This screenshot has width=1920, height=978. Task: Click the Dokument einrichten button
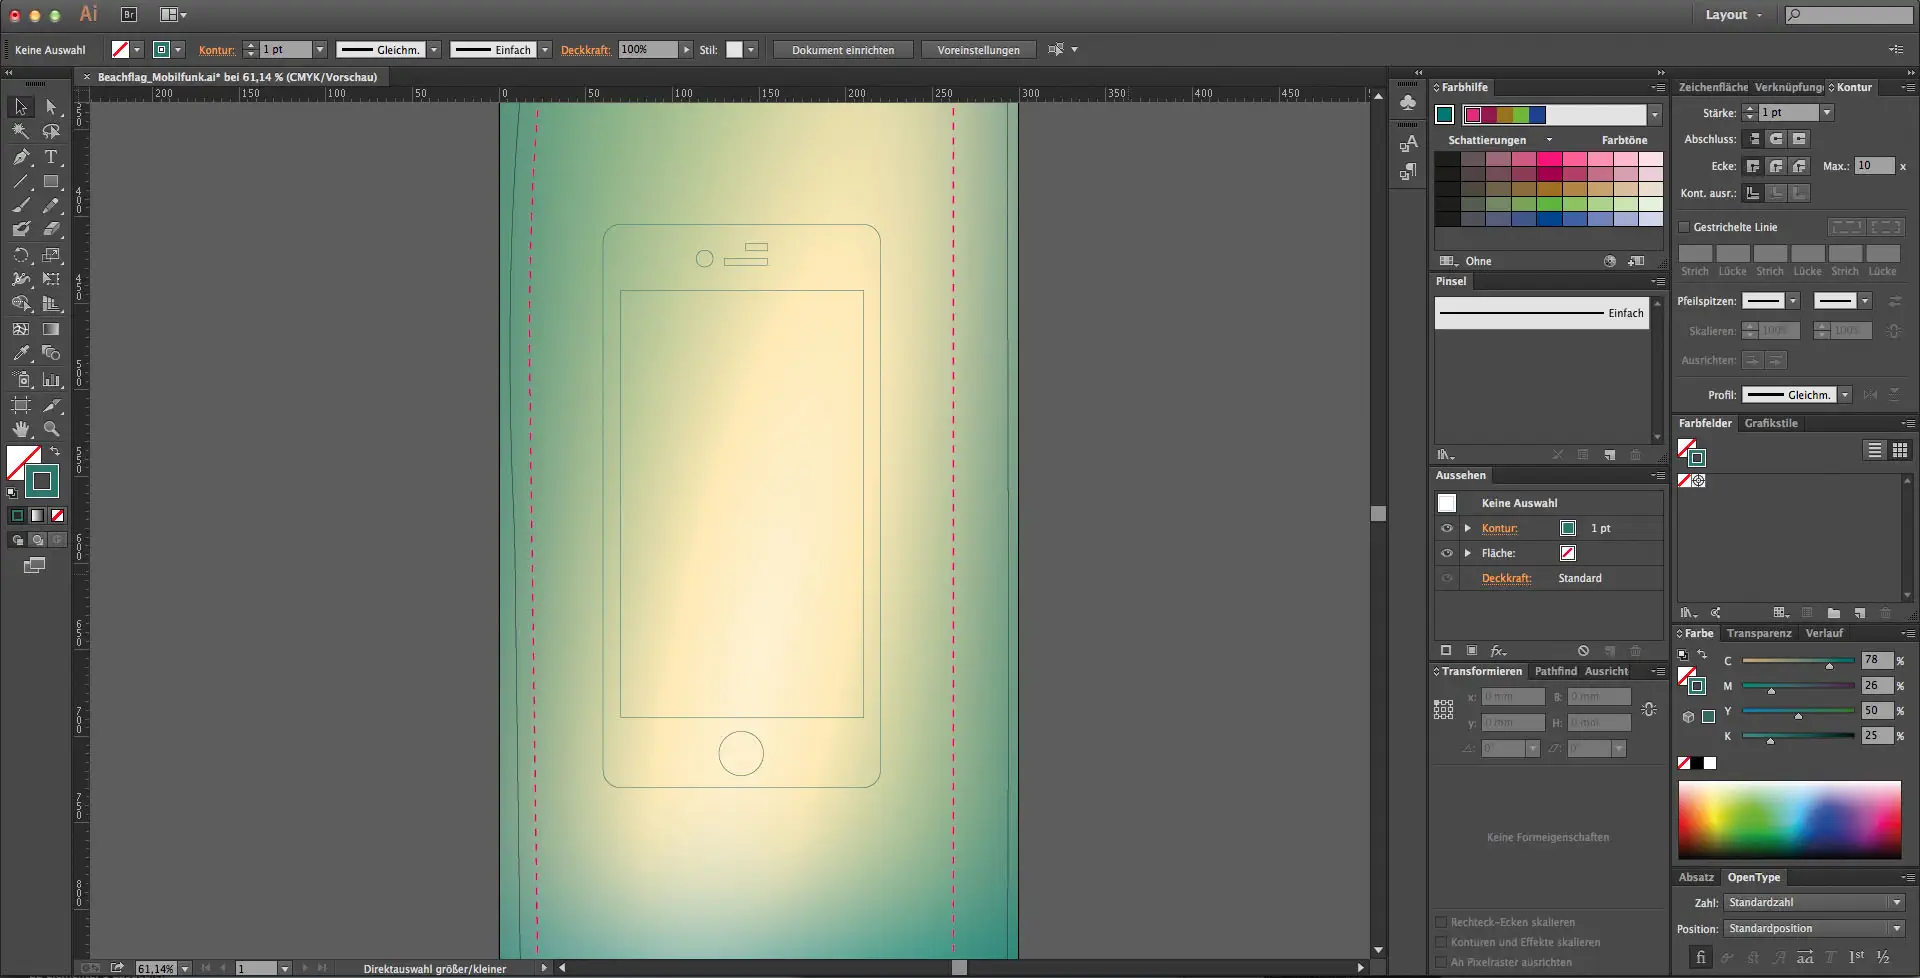coord(842,50)
